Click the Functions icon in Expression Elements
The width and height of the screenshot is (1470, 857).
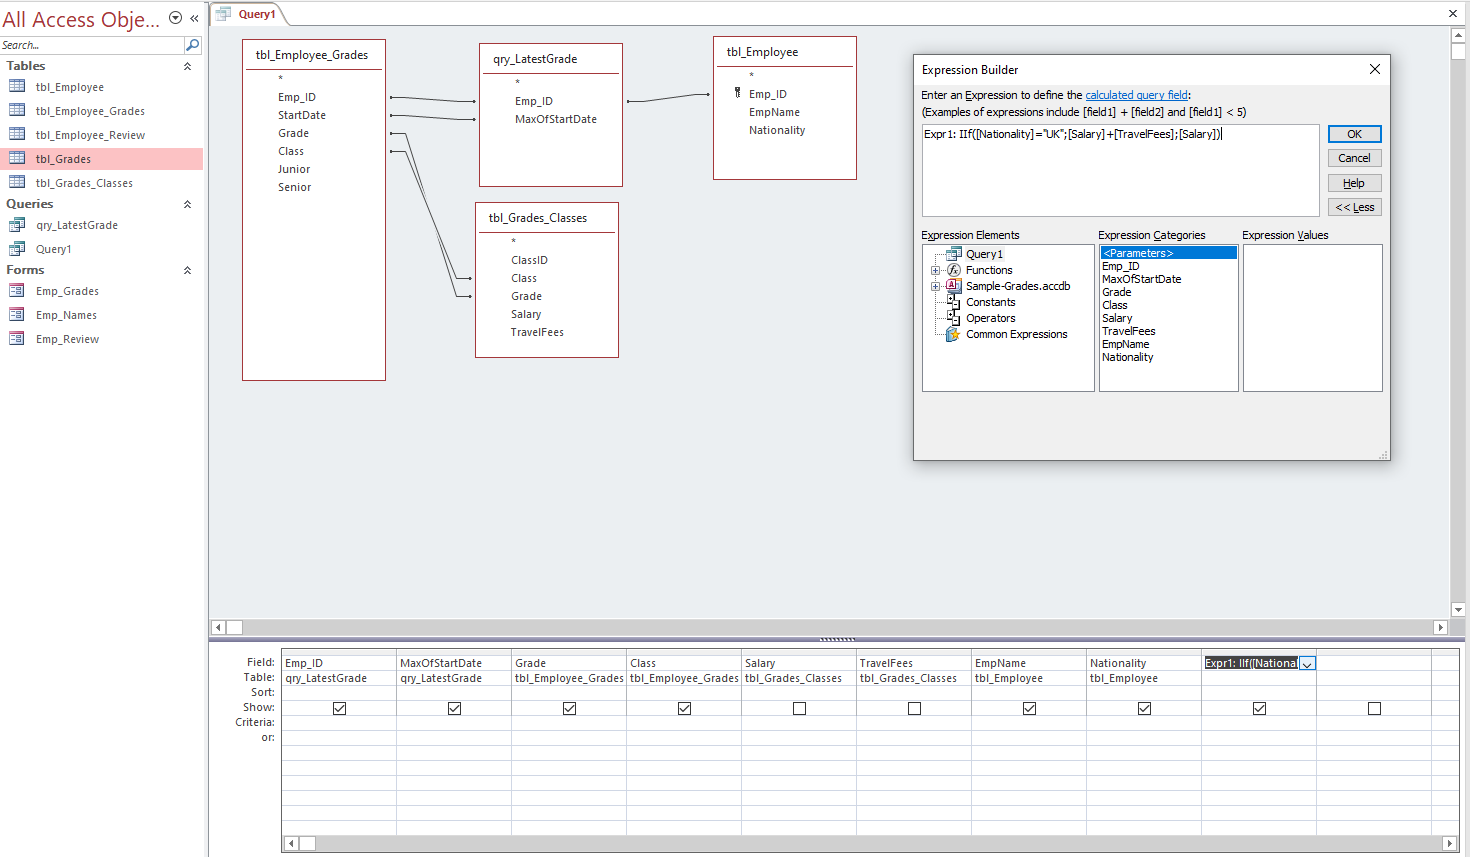click(954, 270)
